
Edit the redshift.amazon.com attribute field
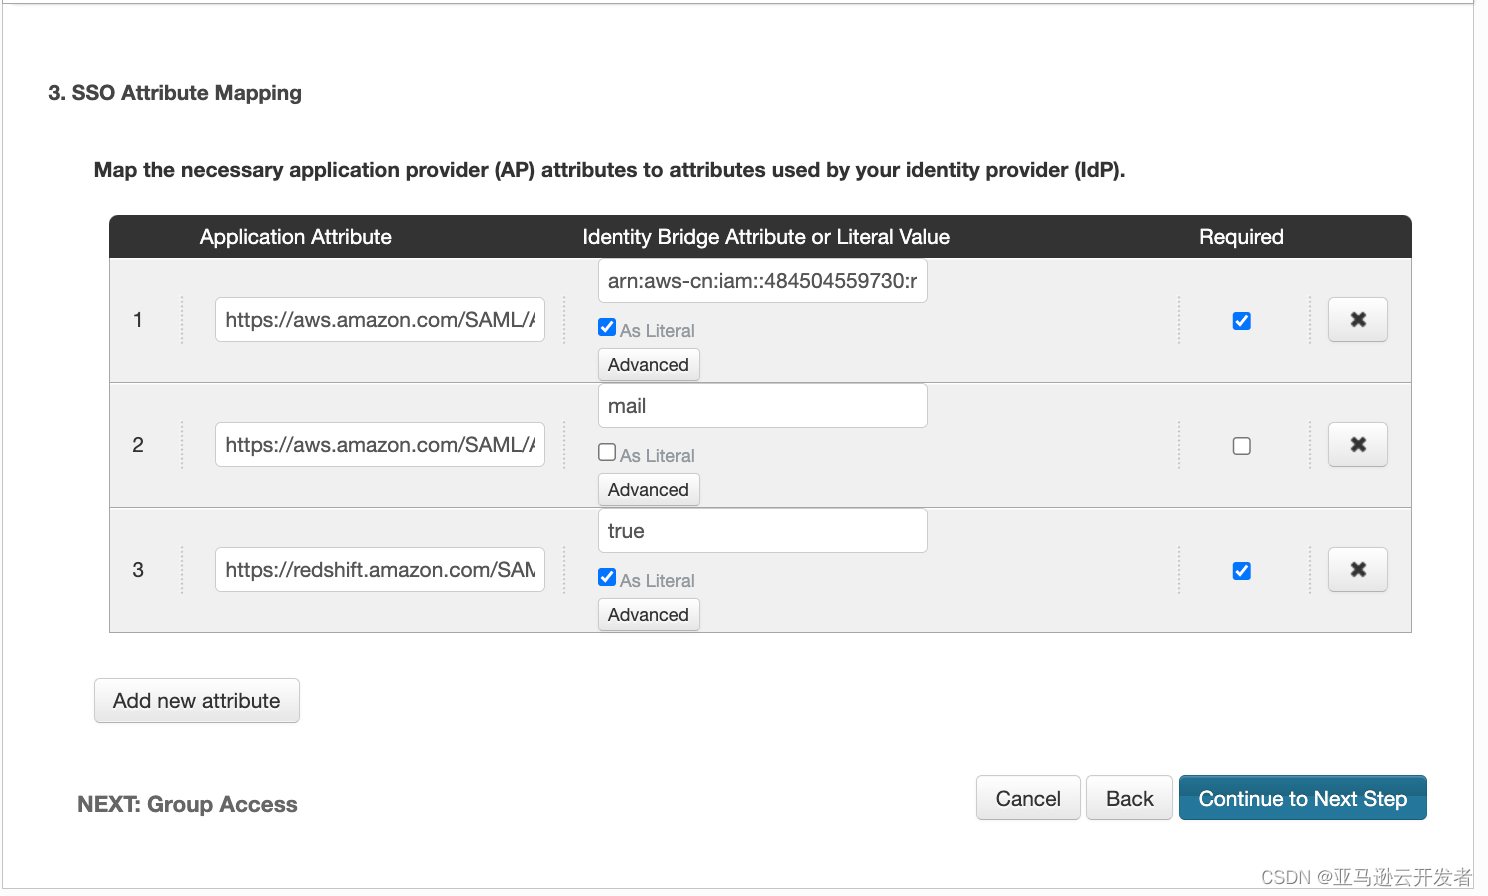[x=380, y=570]
